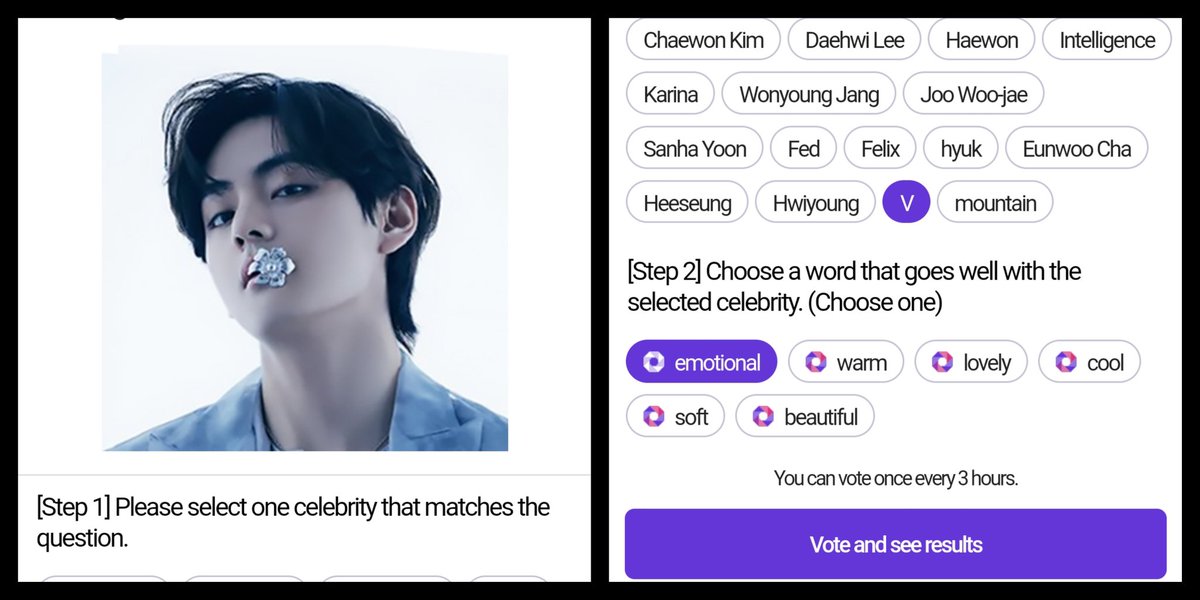This screenshot has width=1200, height=600.
Task: Choose Daehwi Lee chip
Action: [x=854, y=41]
